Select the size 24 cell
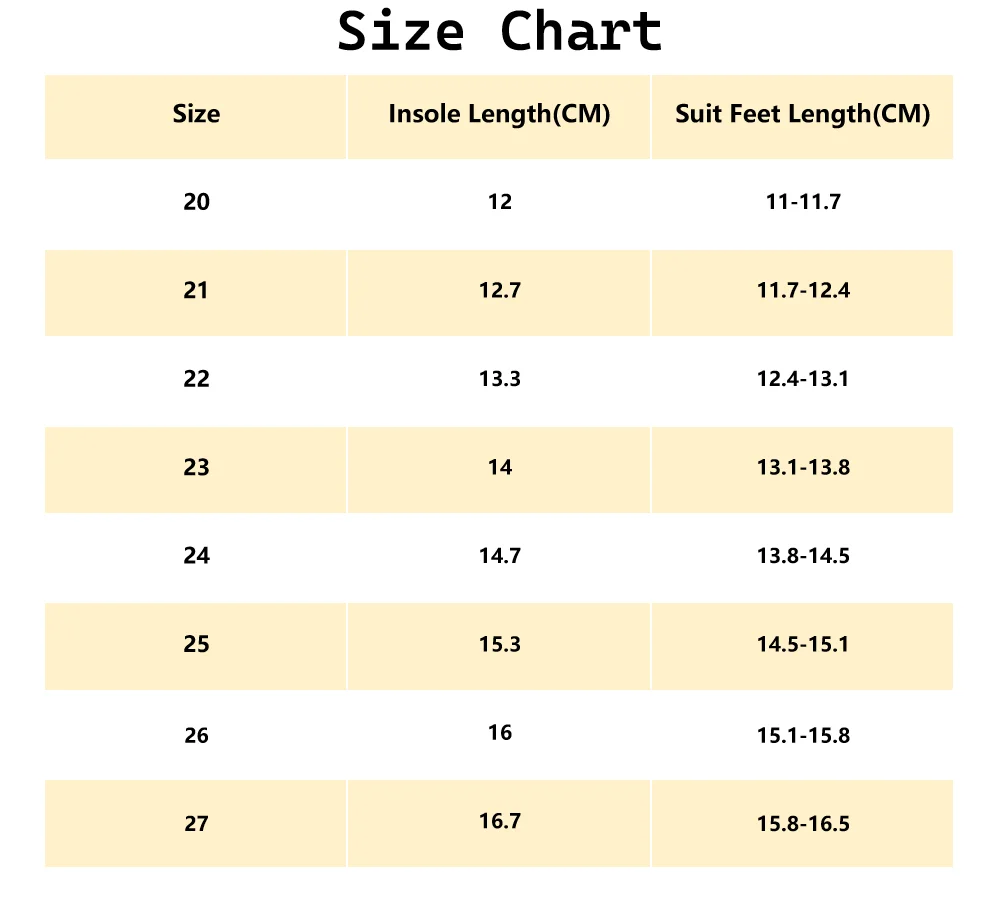The height and width of the screenshot is (906, 1003). click(x=197, y=556)
